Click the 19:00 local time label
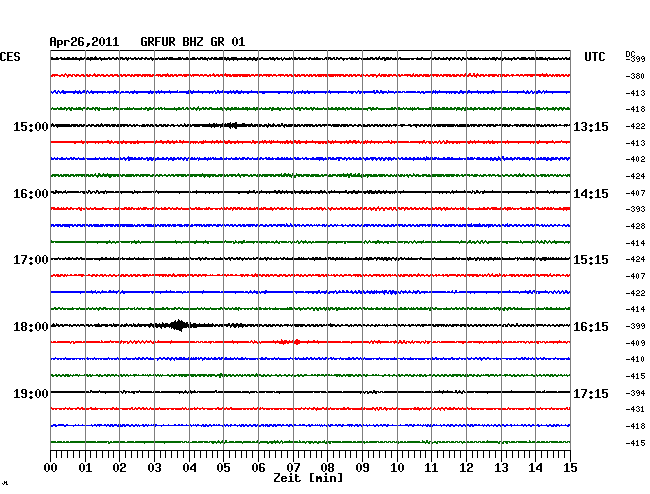The image size is (650, 494). (31, 393)
